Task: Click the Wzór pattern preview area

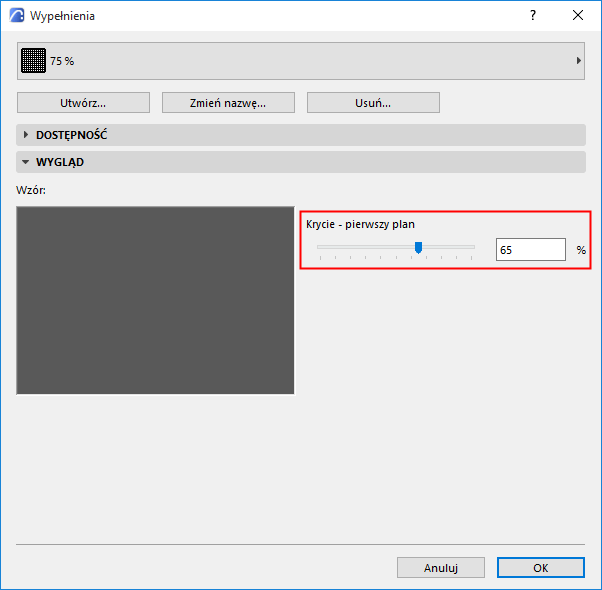Action: (155, 300)
